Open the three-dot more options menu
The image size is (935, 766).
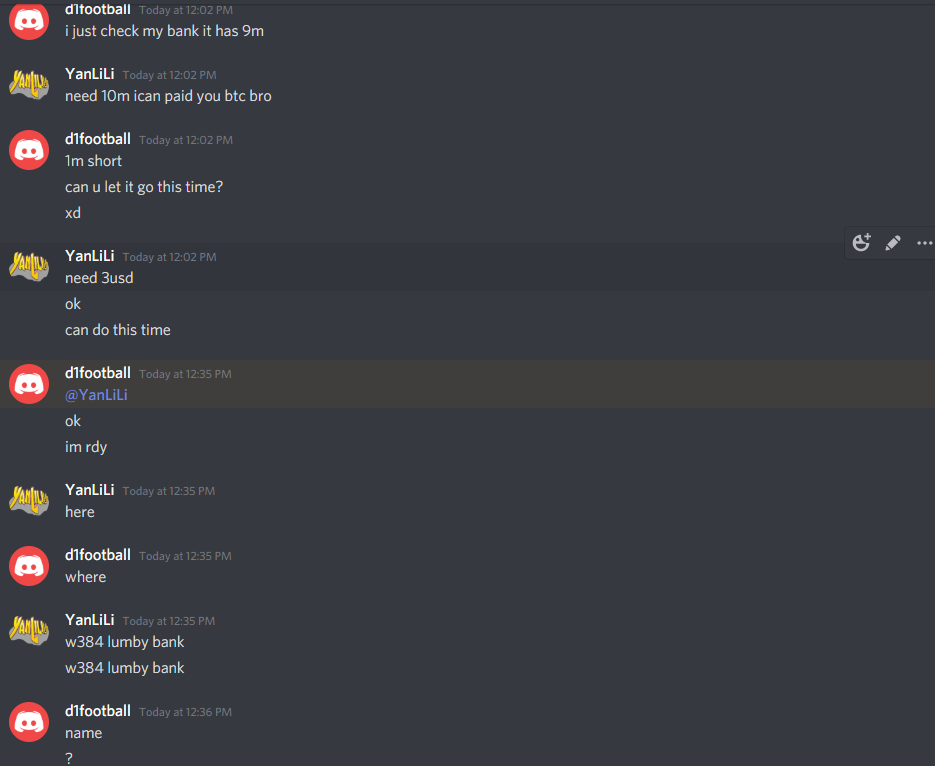pyautogui.click(x=924, y=243)
